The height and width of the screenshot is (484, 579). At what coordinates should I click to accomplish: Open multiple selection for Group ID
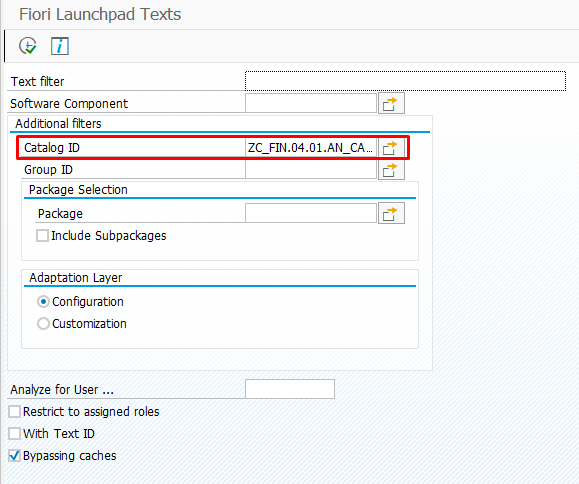click(x=391, y=170)
